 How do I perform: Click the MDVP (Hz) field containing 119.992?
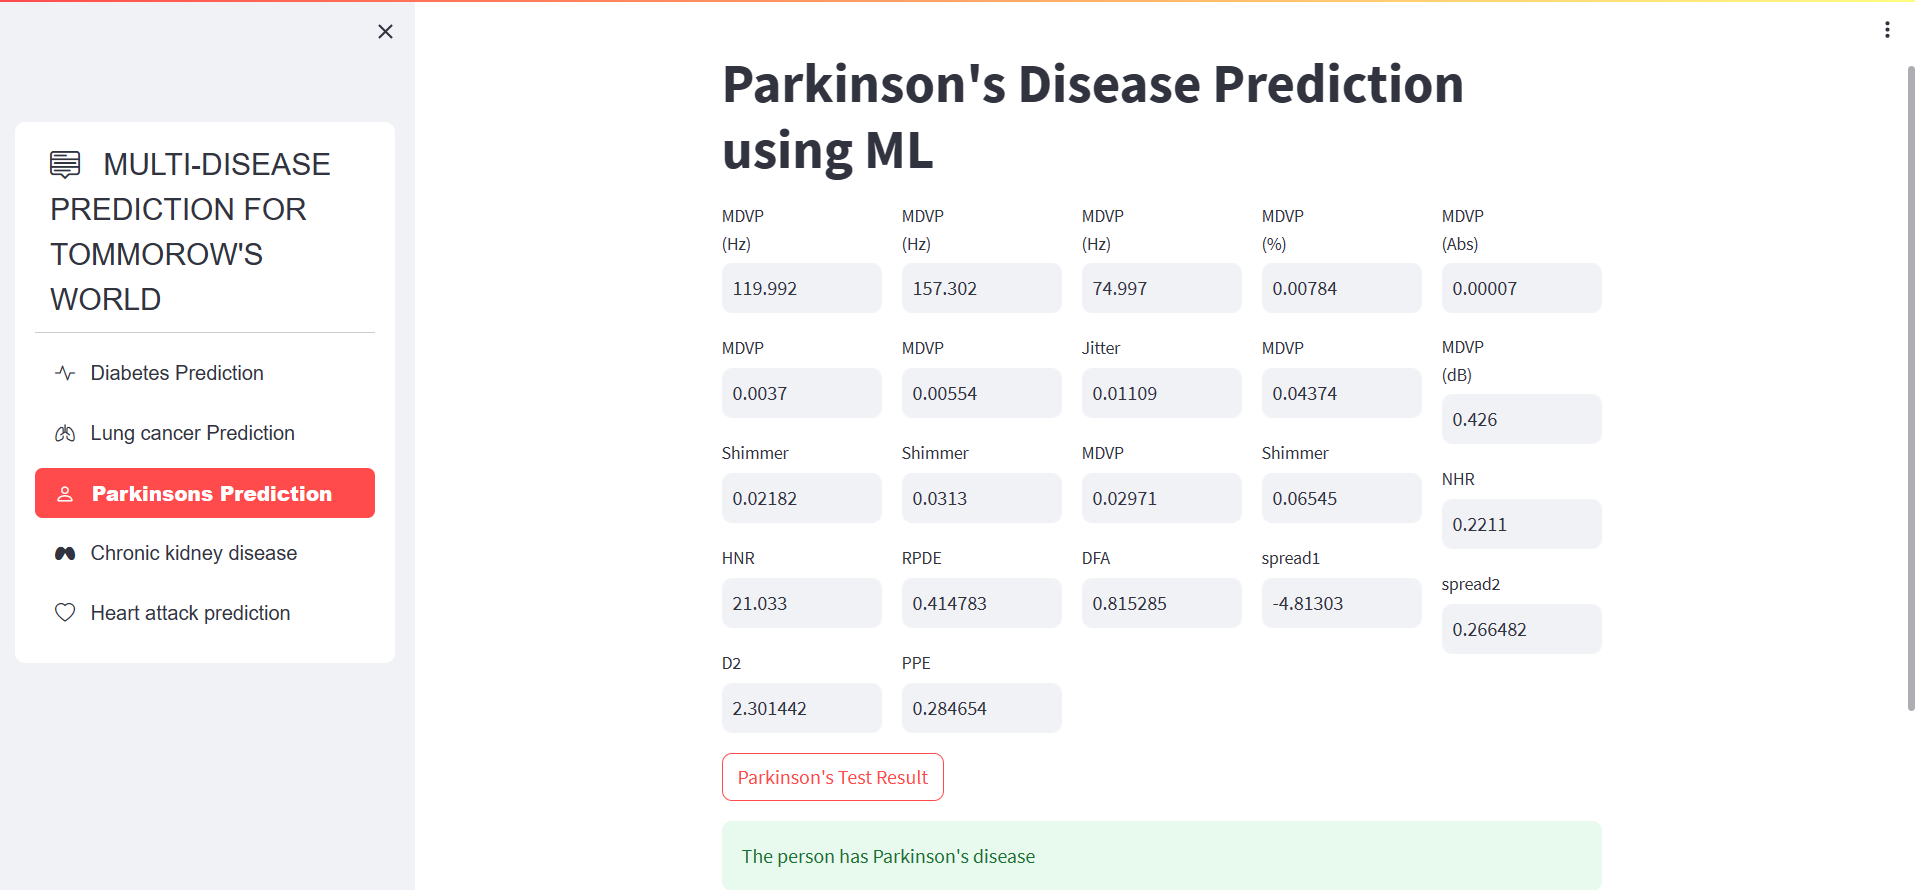(801, 288)
